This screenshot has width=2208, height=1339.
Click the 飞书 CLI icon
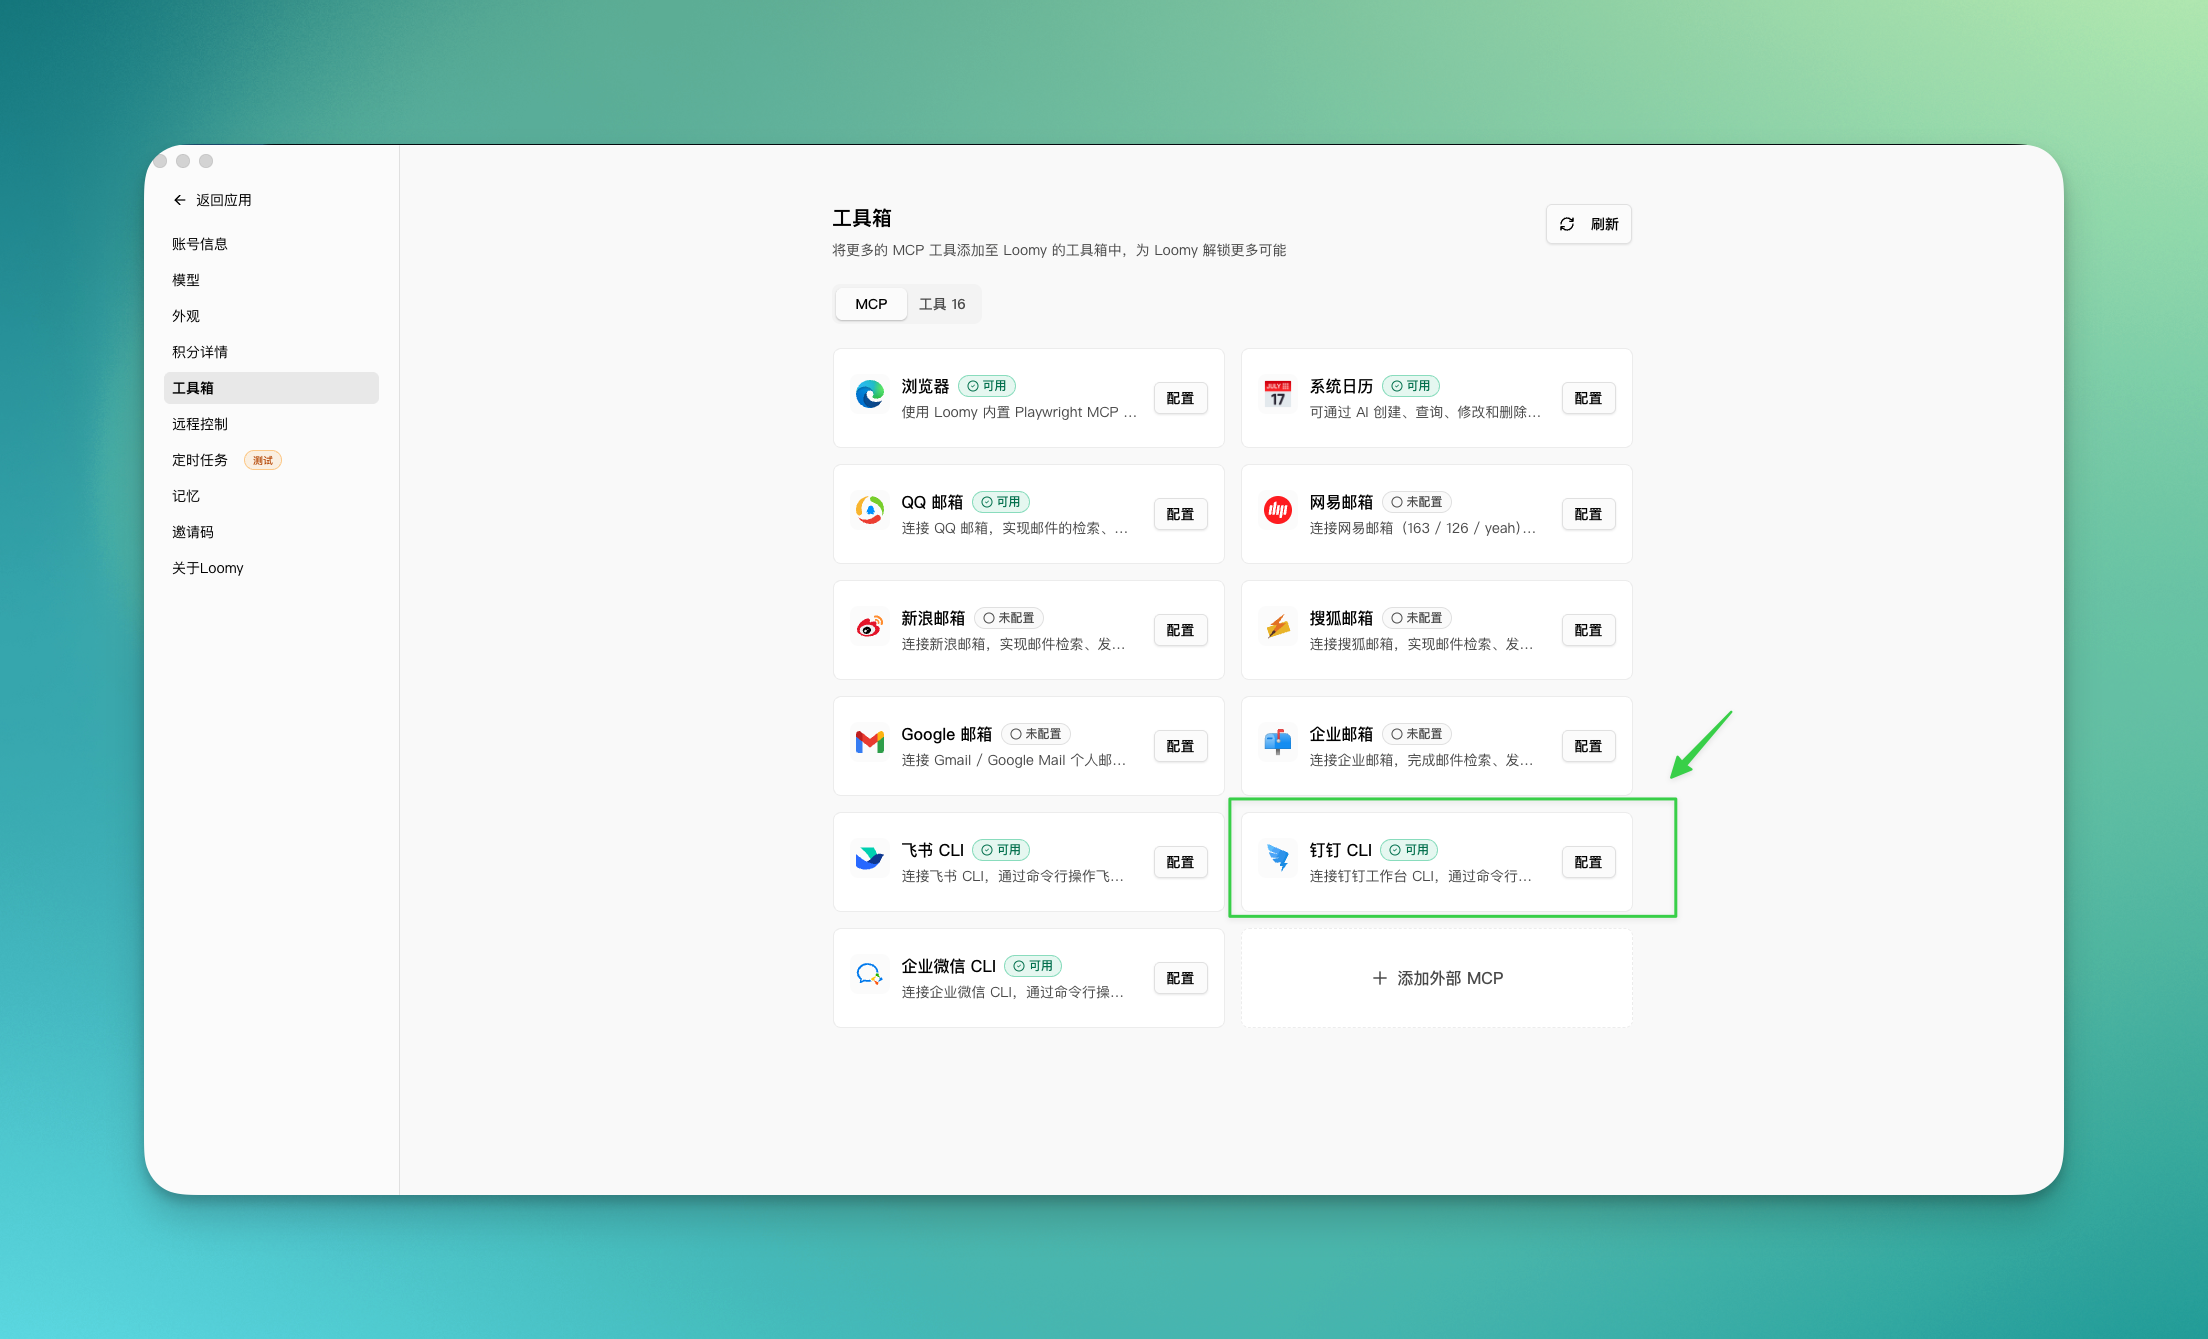click(869, 857)
